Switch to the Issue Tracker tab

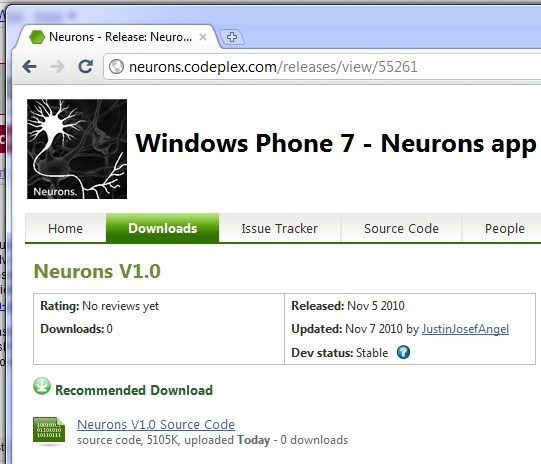(x=279, y=228)
